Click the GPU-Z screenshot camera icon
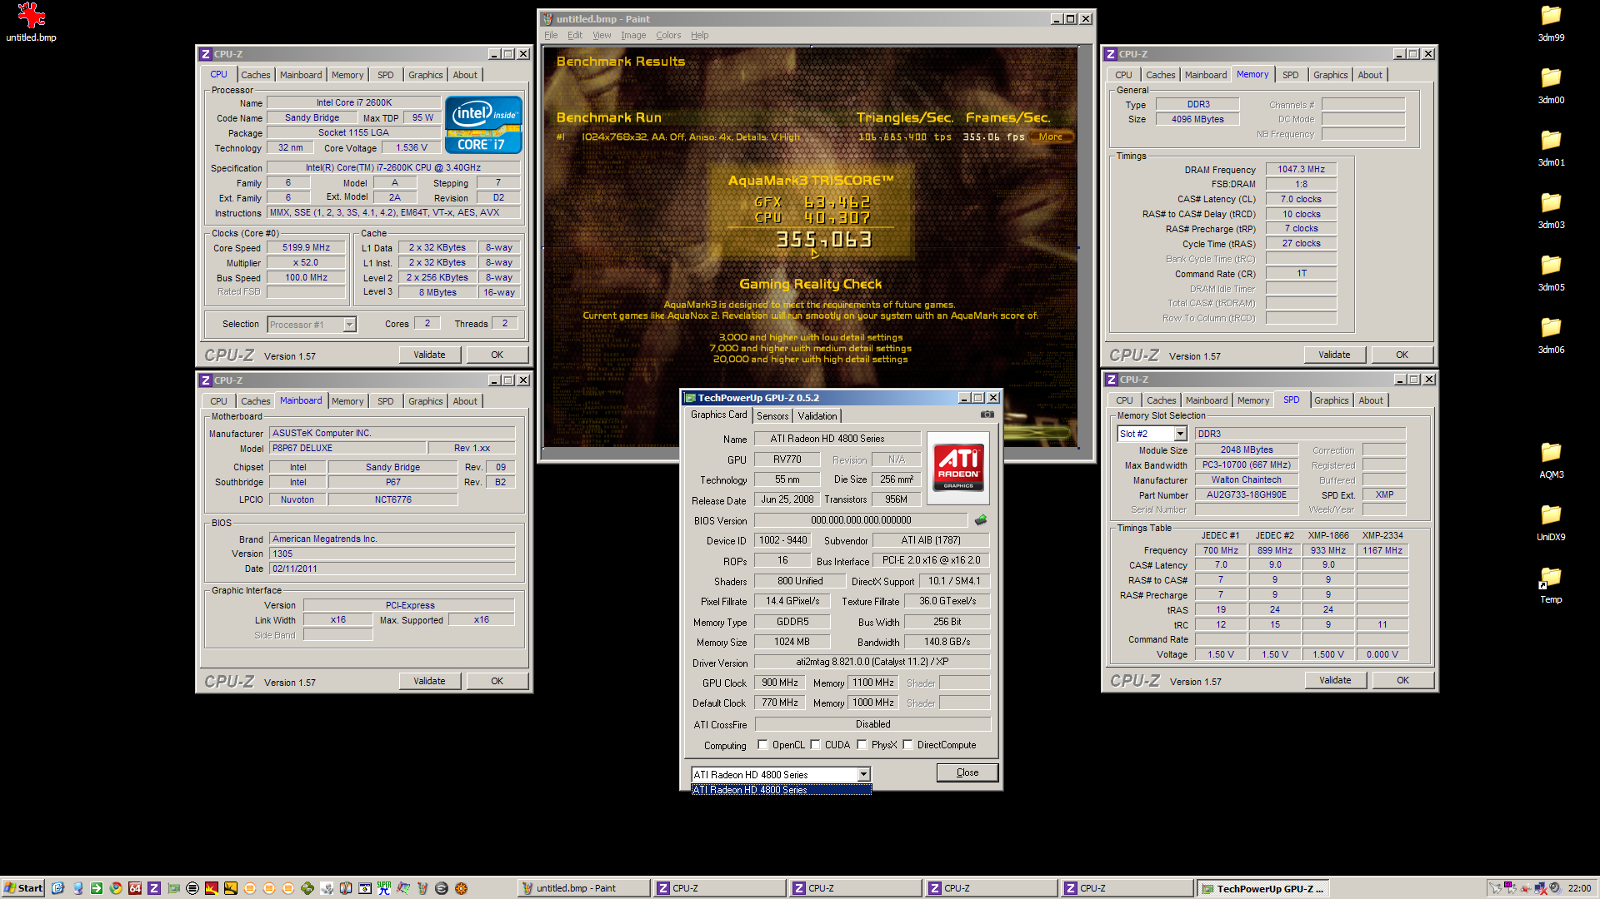 tap(987, 415)
